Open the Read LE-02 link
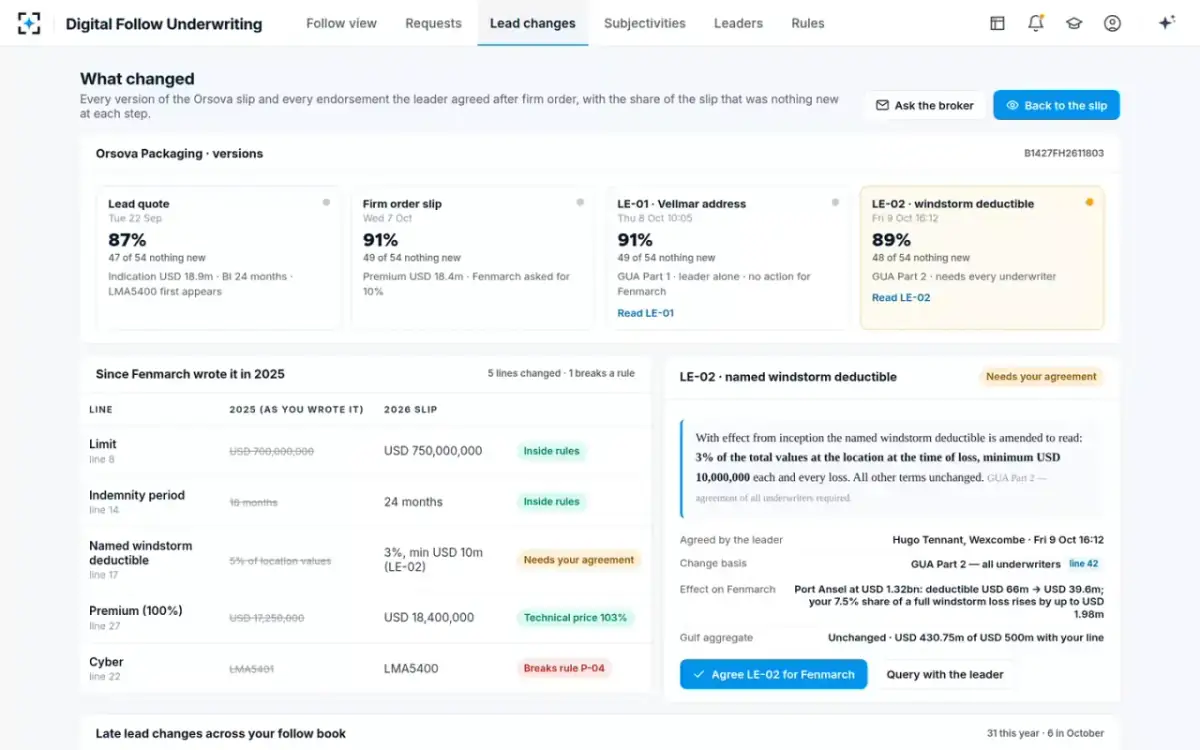The image size is (1200, 750). [900, 298]
